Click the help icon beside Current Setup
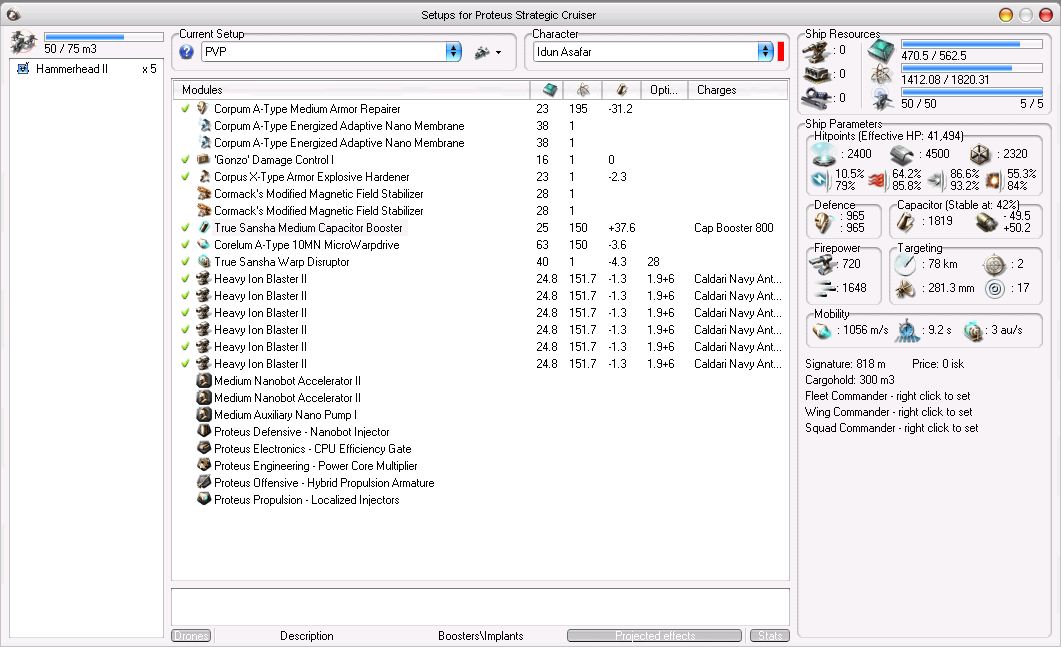 (x=187, y=52)
